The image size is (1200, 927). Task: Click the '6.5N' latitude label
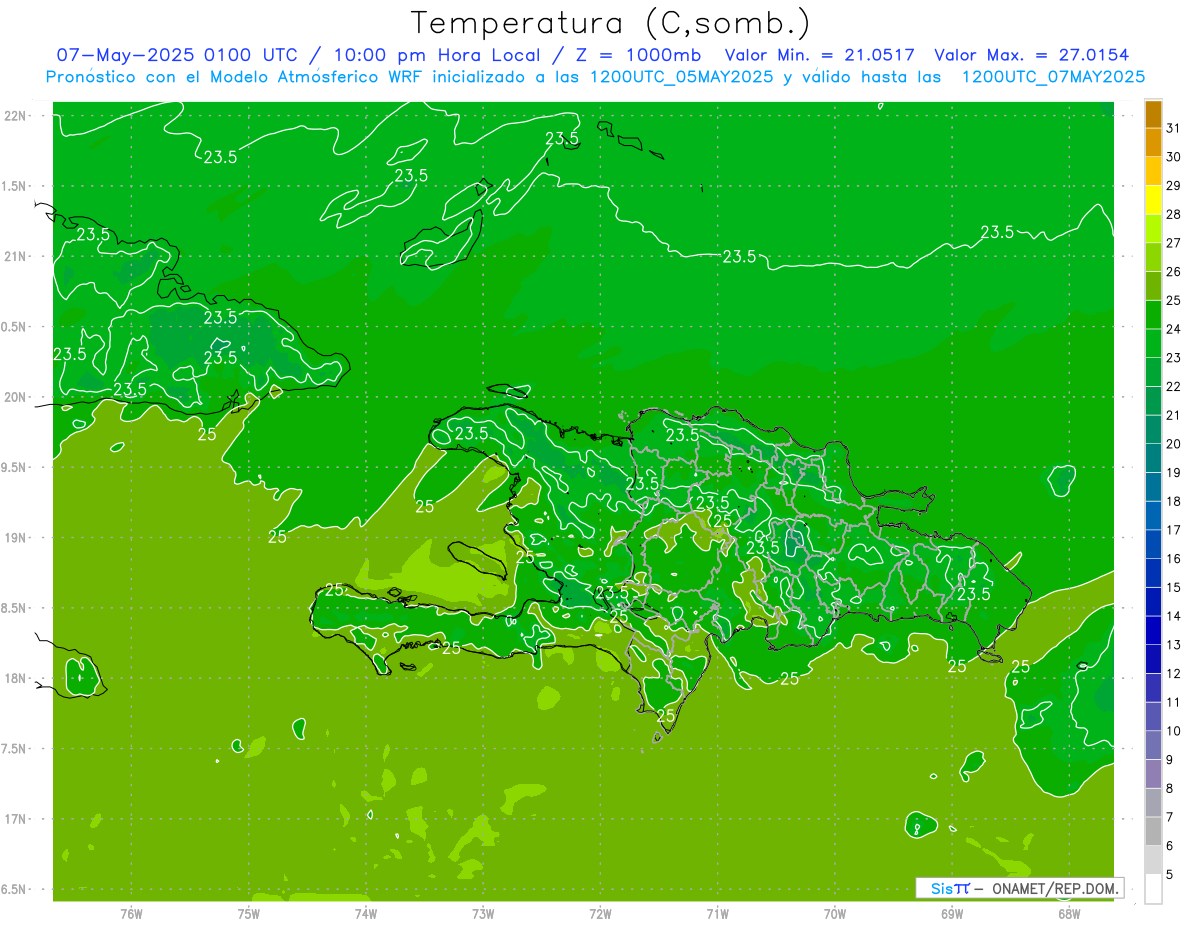pyautogui.click(x=15, y=889)
